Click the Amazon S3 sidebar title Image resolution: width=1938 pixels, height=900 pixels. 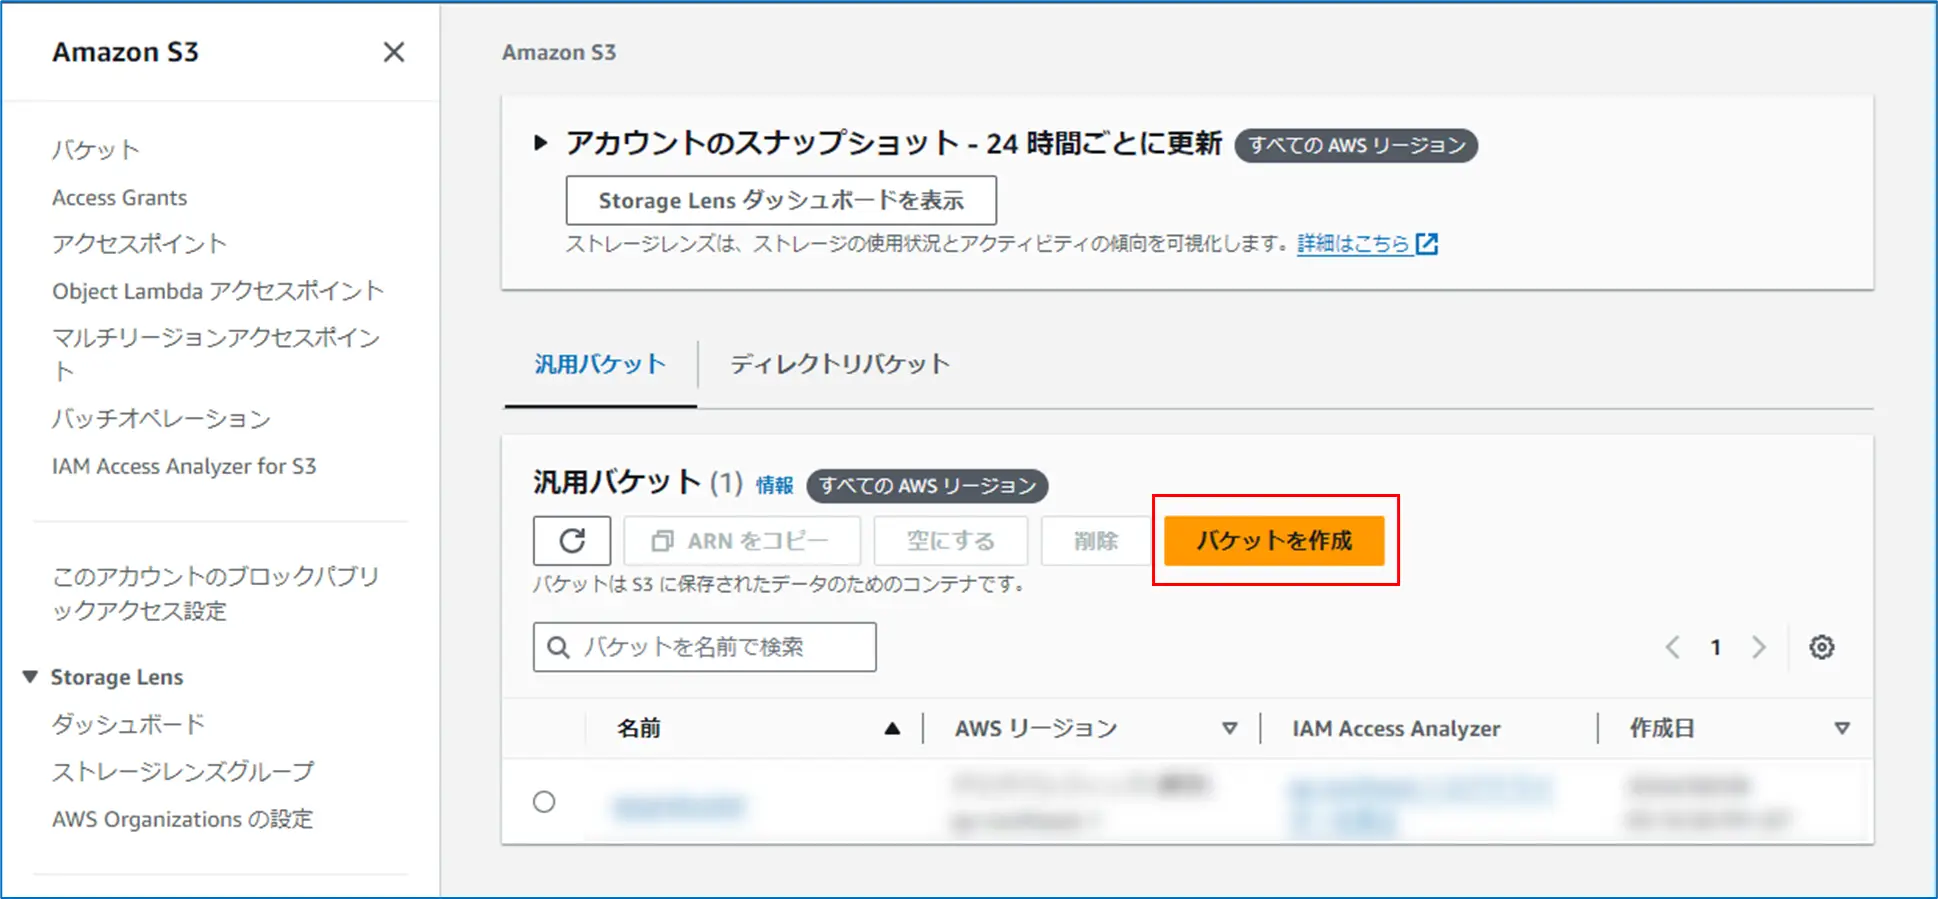(x=126, y=52)
